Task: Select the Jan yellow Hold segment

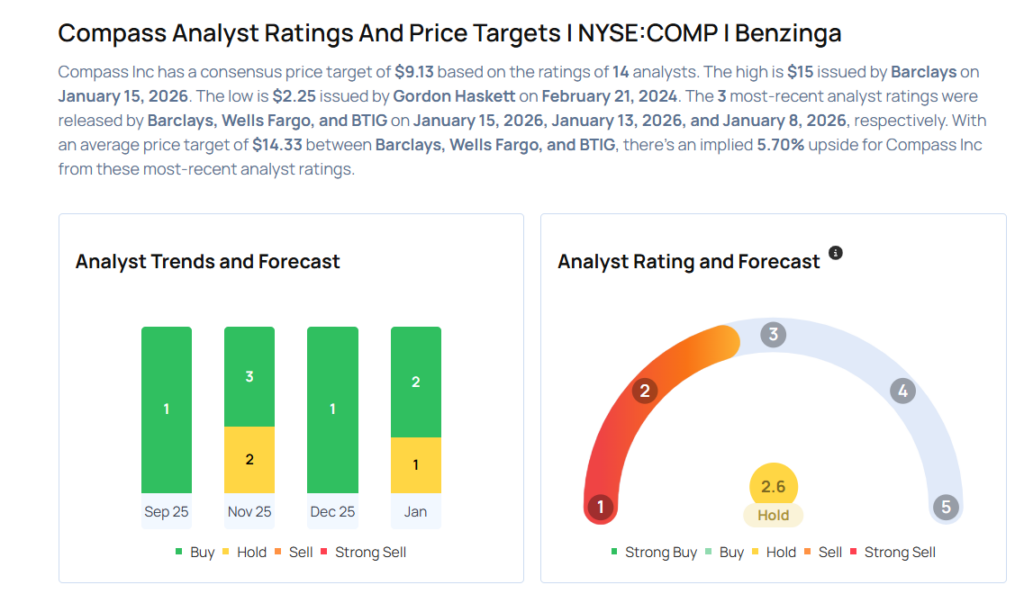Action: pos(415,465)
